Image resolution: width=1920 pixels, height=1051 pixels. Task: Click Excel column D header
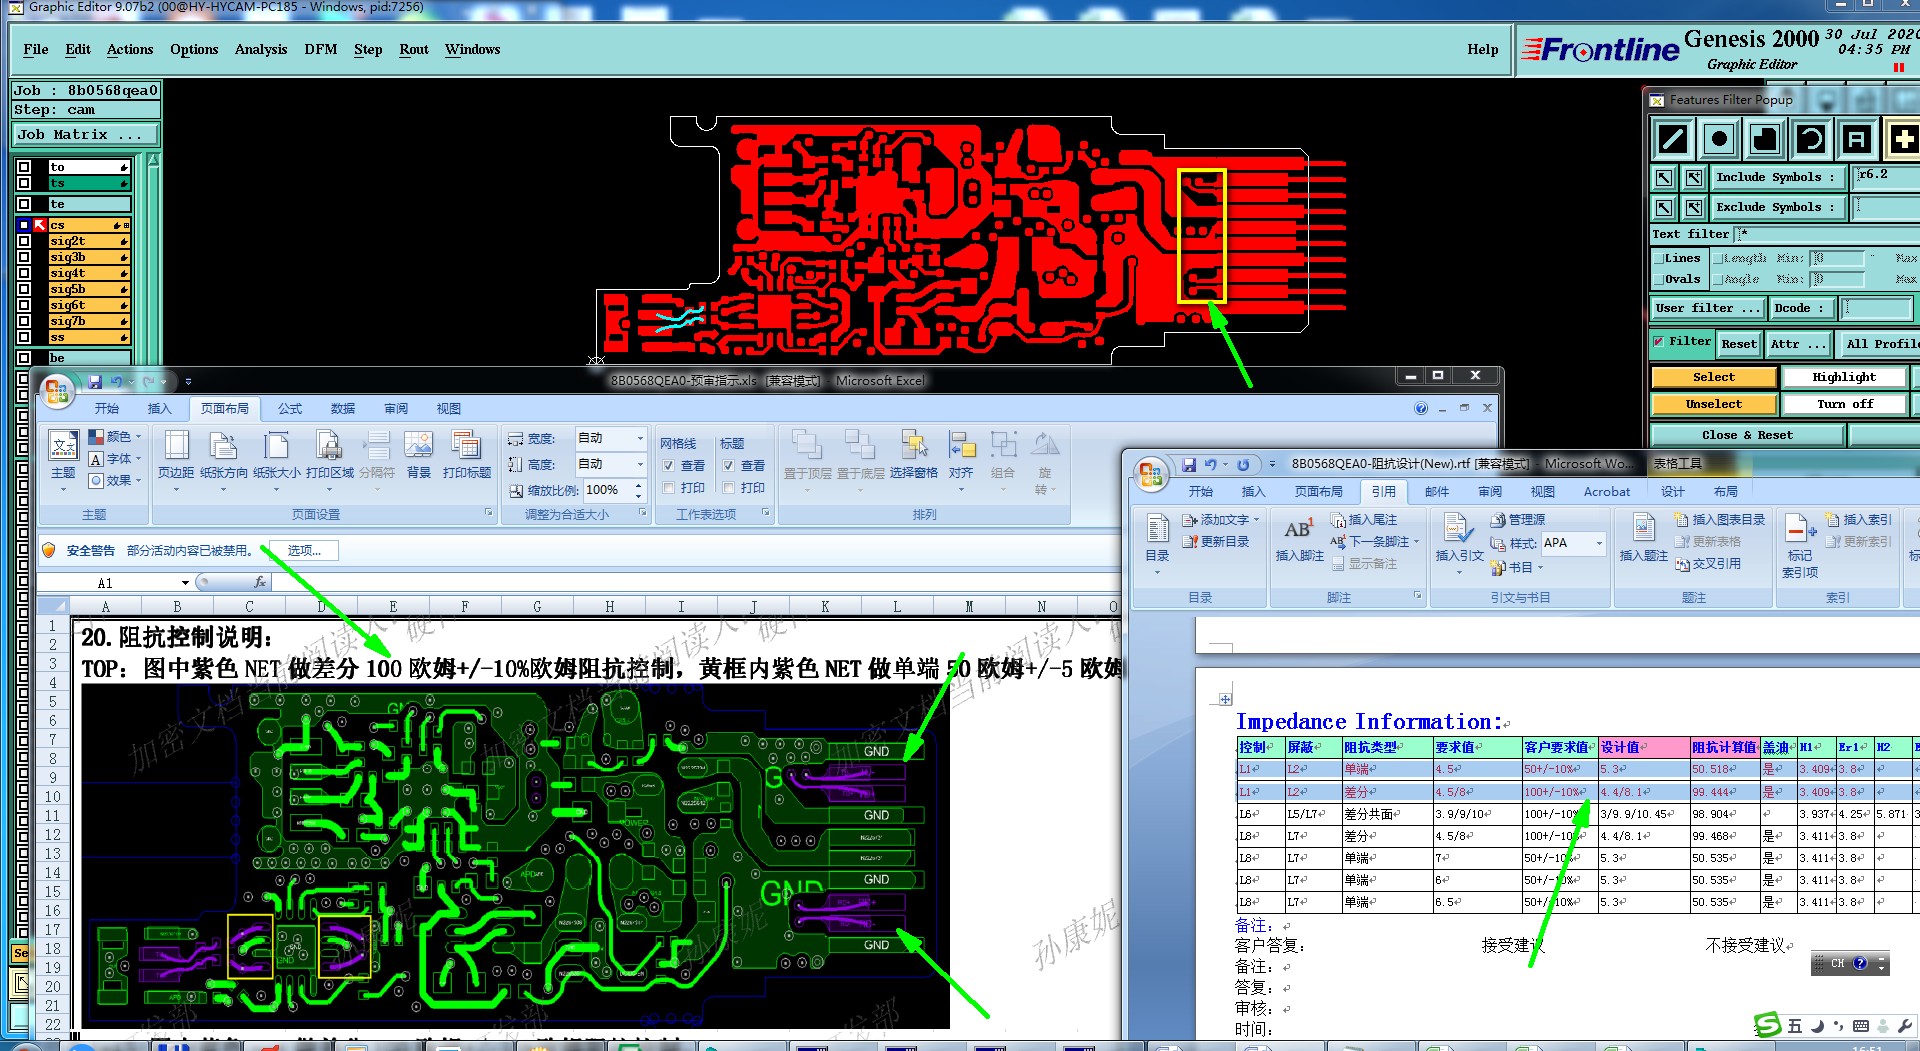point(321,606)
